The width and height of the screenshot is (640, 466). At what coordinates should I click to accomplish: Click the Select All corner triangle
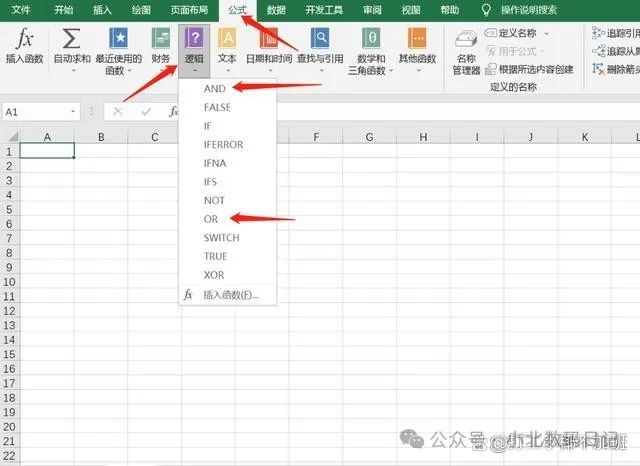point(13,137)
